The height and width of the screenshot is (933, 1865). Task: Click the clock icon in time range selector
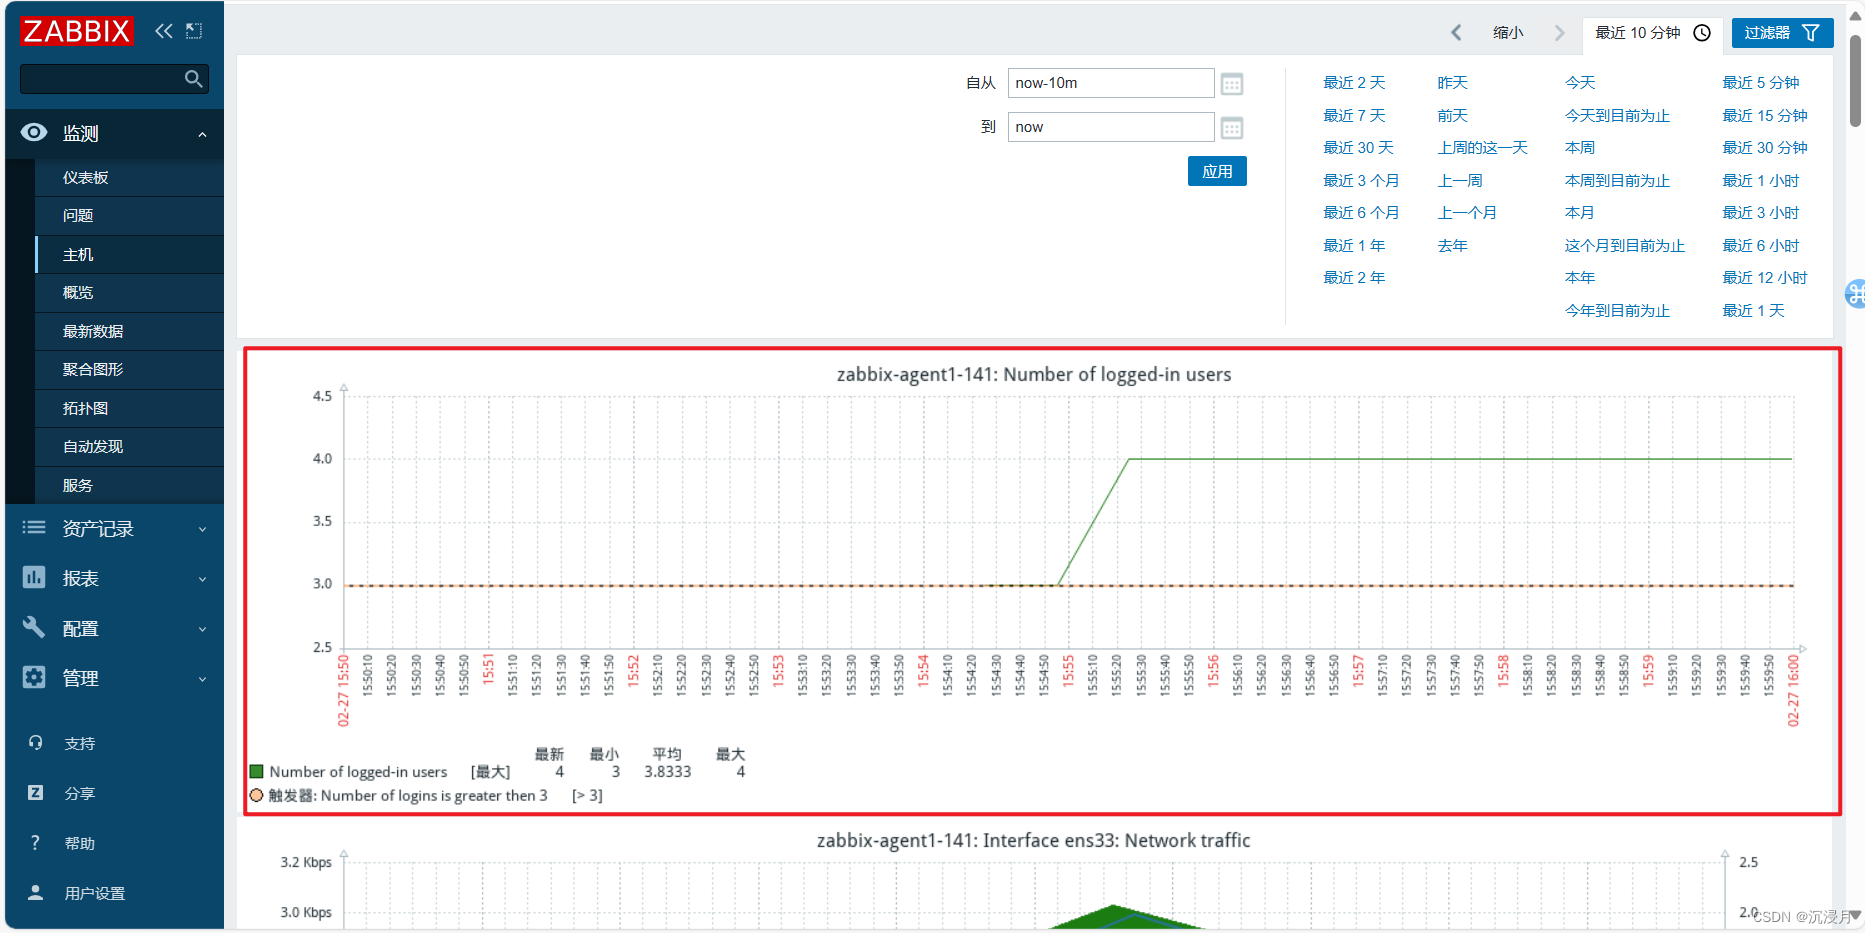tap(1701, 32)
